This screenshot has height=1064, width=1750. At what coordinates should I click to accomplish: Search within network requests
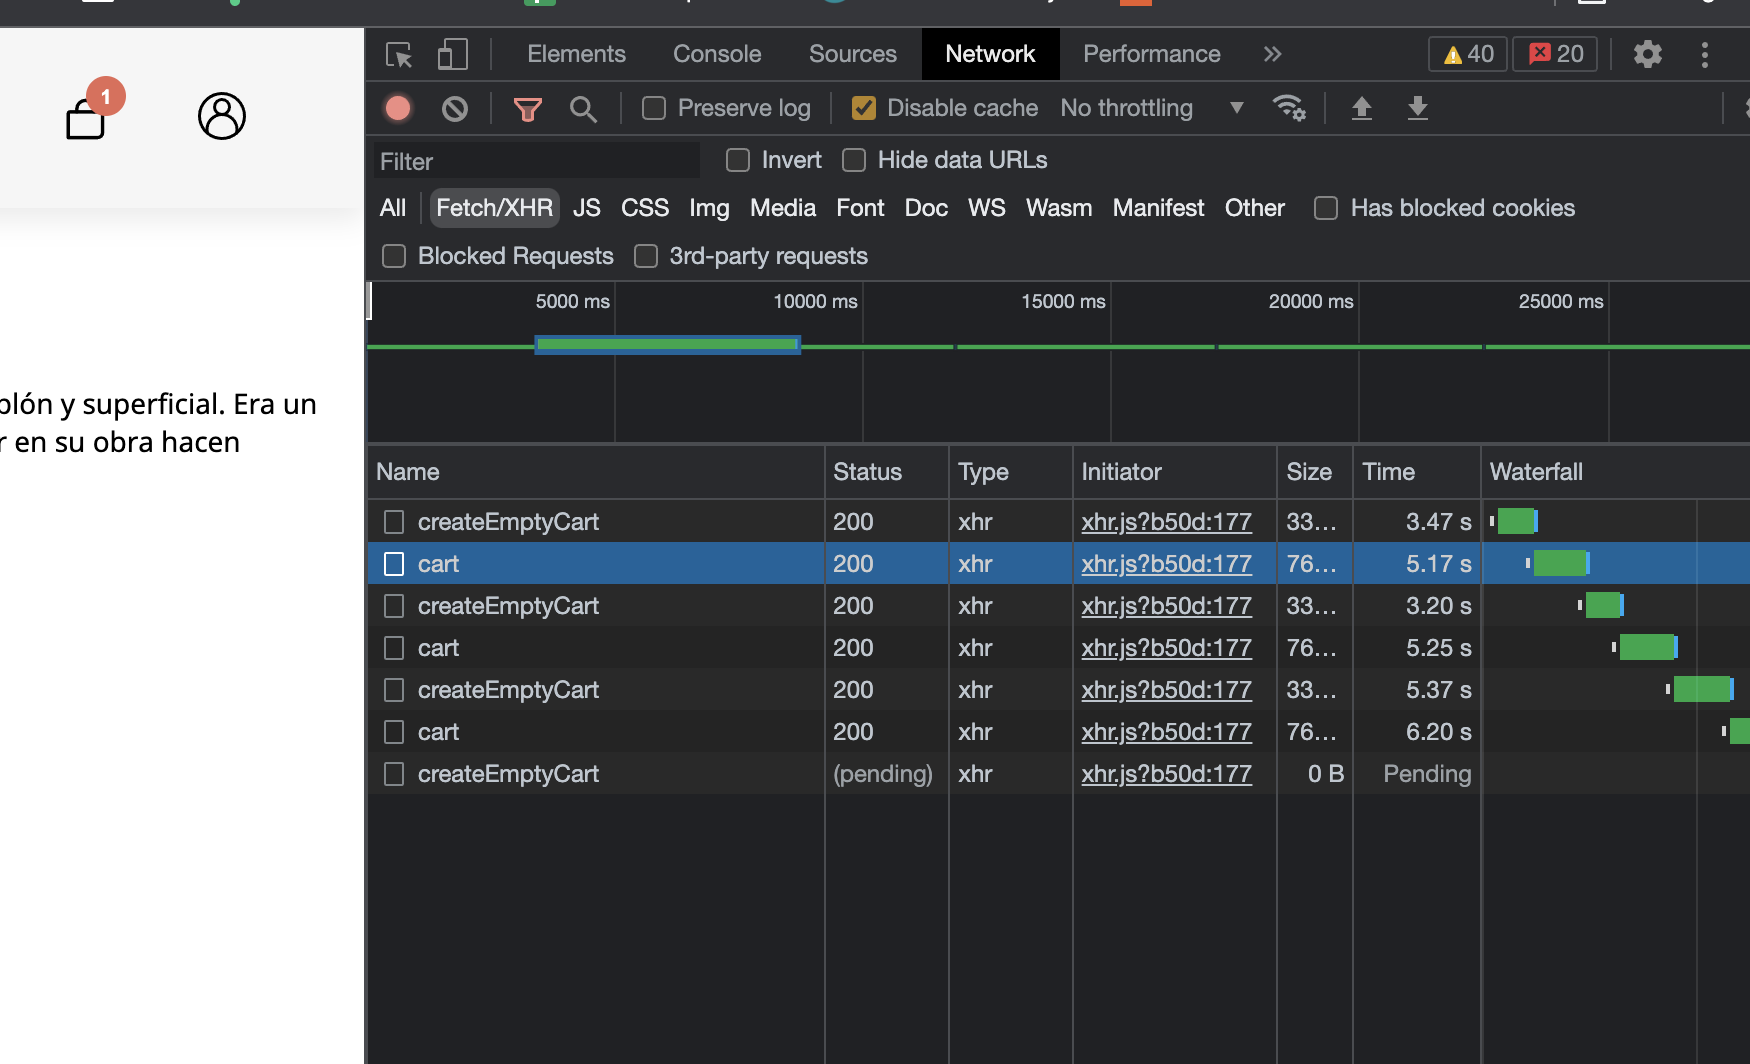[584, 108]
